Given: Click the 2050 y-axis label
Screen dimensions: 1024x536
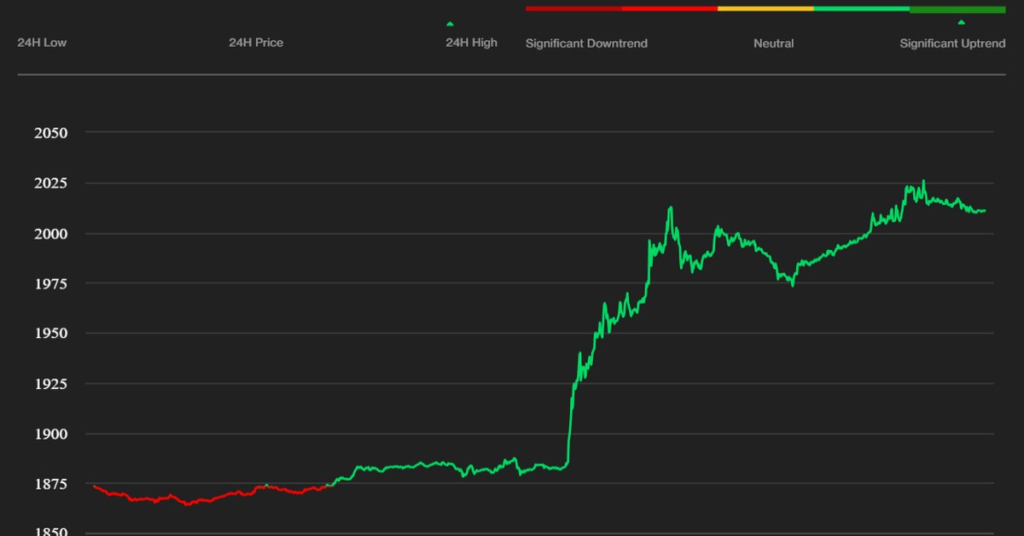Looking at the screenshot, I should [50, 133].
